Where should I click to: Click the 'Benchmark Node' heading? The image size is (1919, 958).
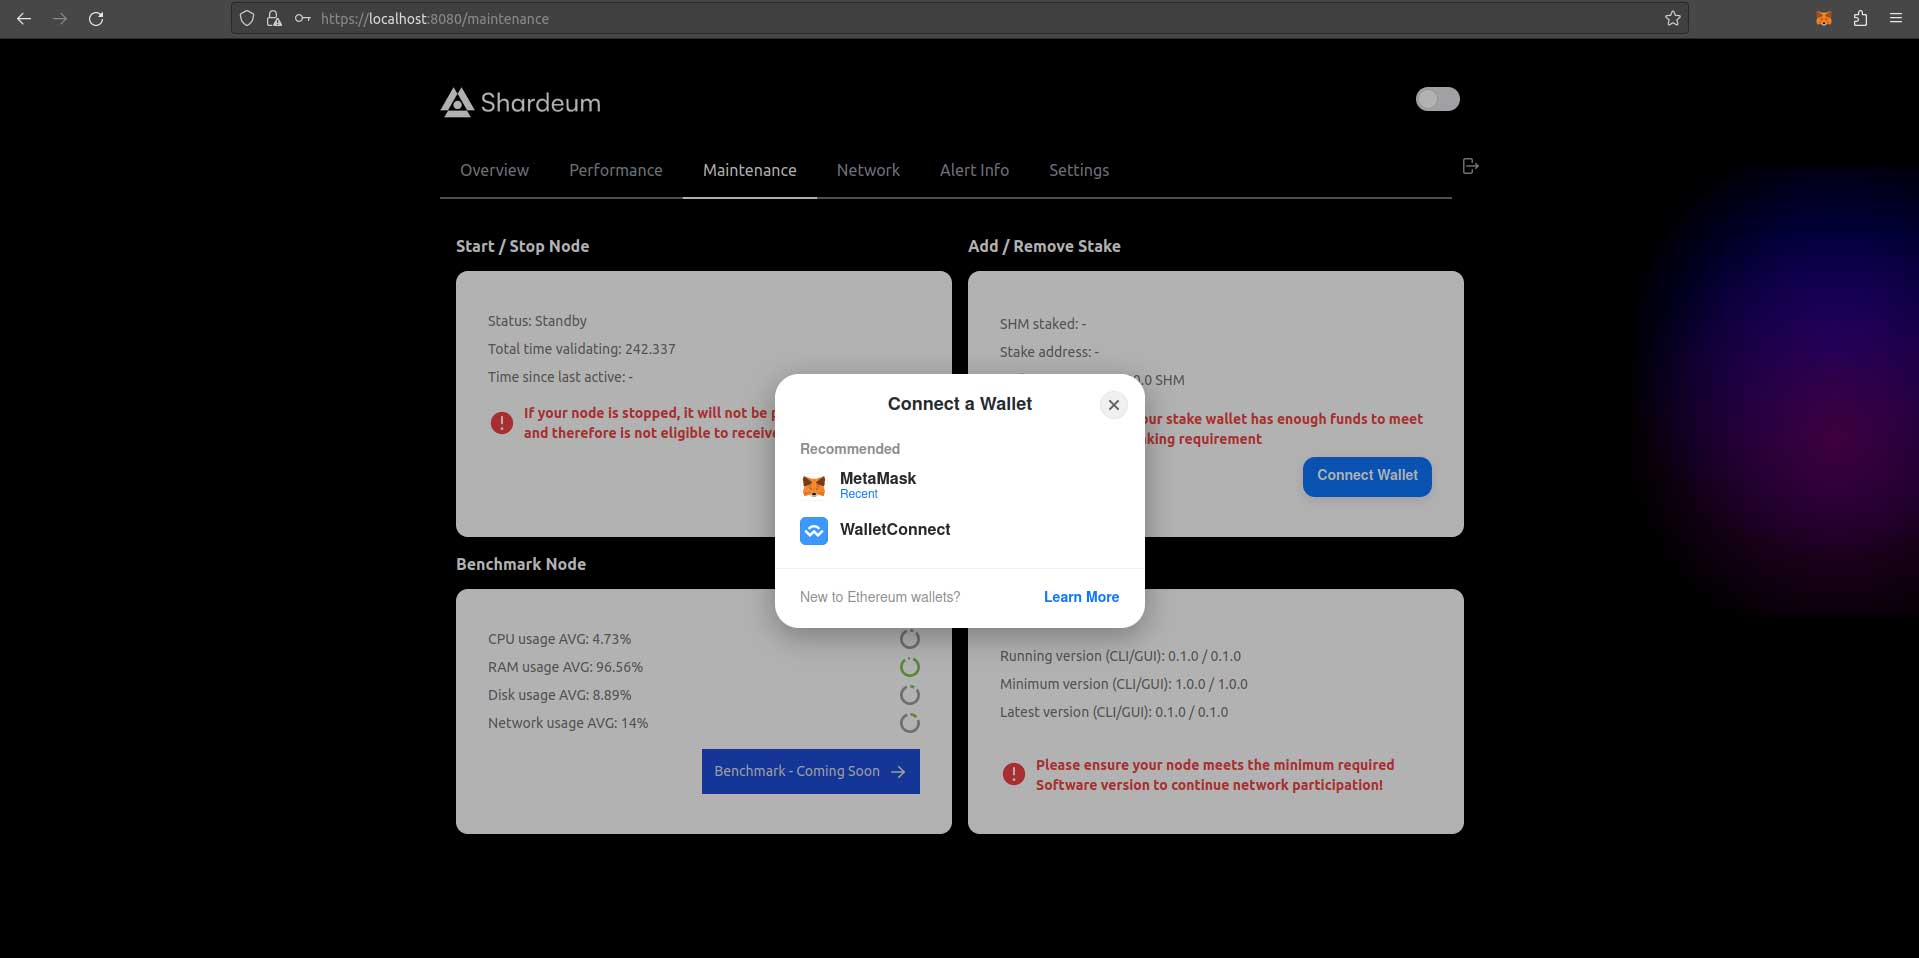[x=521, y=564]
